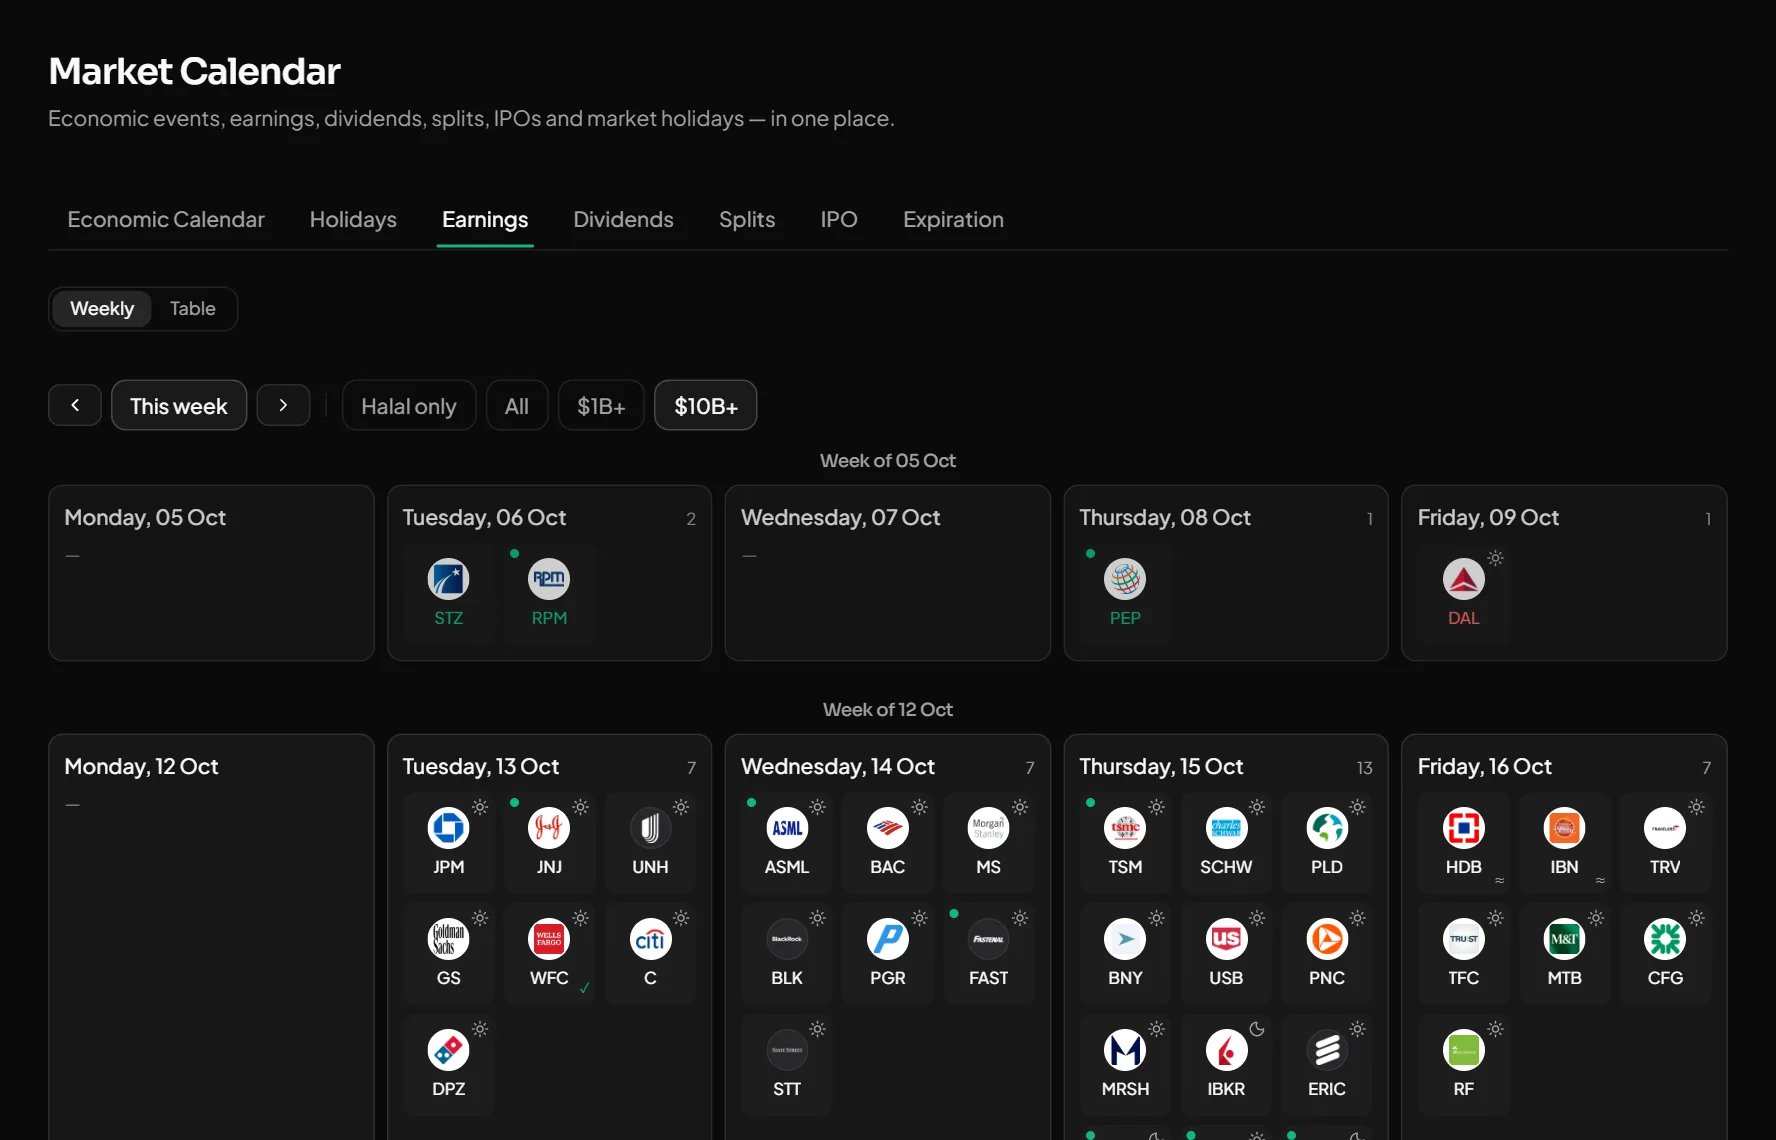Click the BLK BlackRock icon
Image resolution: width=1776 pixels, height=1140 pixels.
[x=787, y=939]
